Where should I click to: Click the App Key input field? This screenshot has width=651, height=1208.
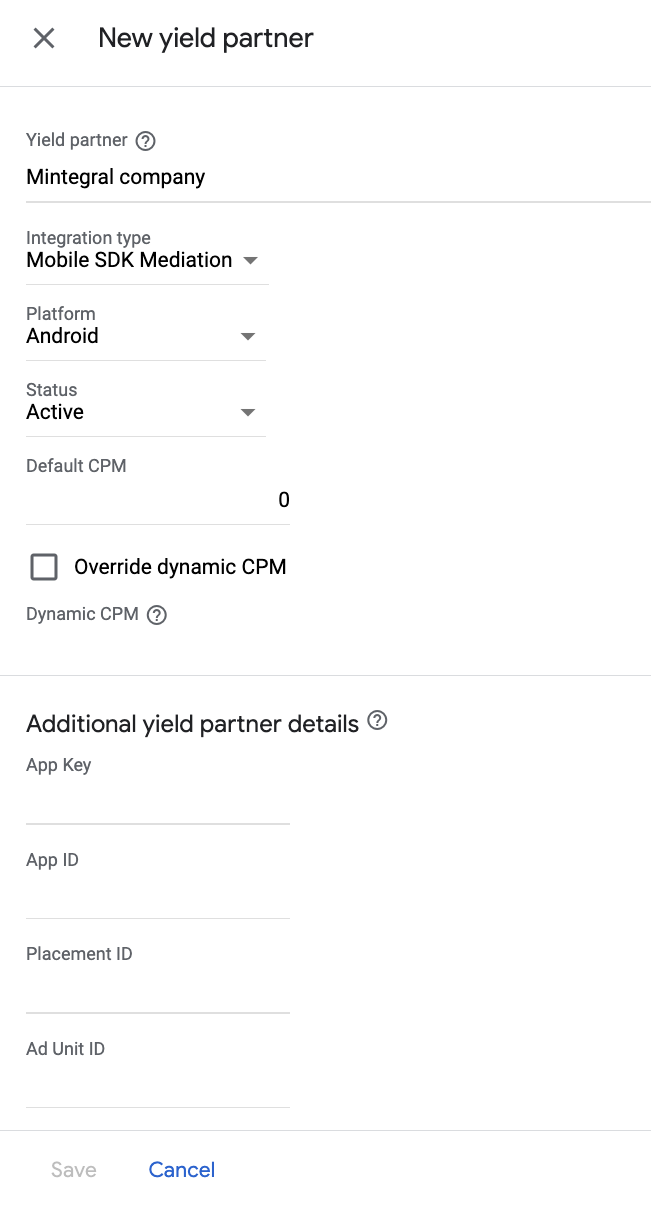pyautogui.click(x=158, y=803)
